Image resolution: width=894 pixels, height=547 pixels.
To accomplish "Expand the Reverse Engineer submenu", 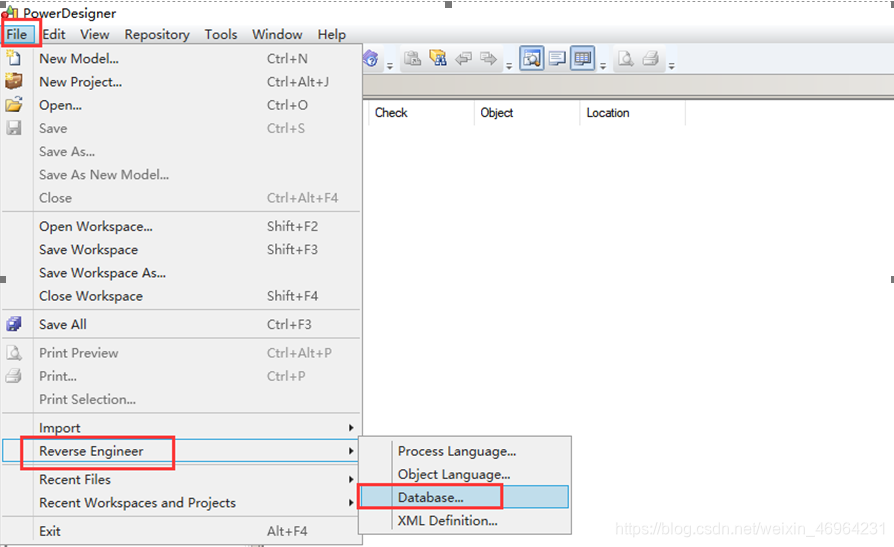I will point(181,451).
